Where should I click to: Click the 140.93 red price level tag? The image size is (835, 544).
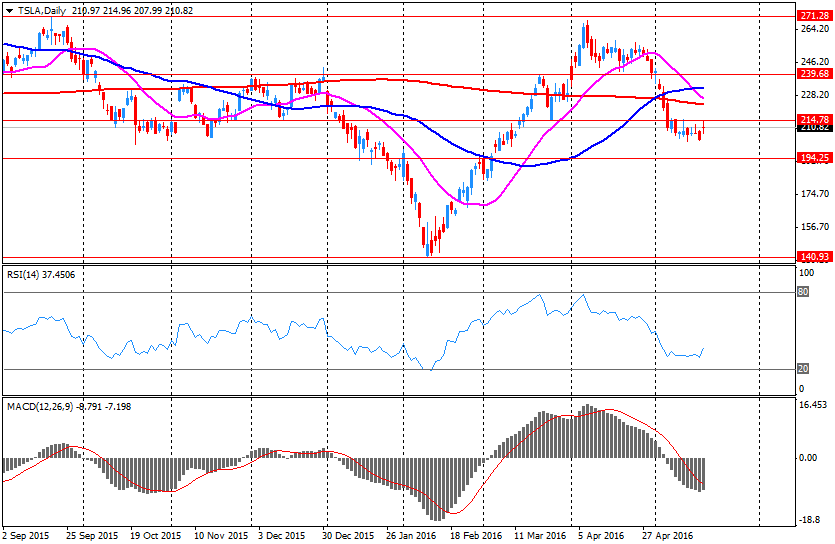815,257
